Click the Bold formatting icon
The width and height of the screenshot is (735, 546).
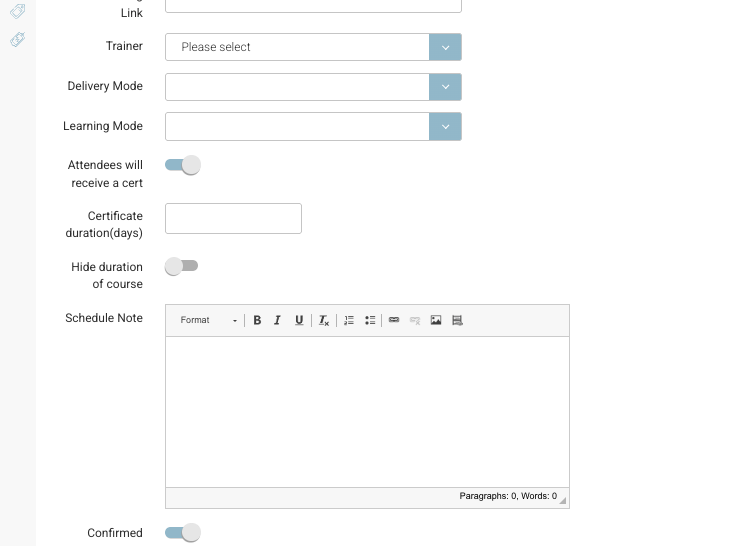(x=257, y=321)
